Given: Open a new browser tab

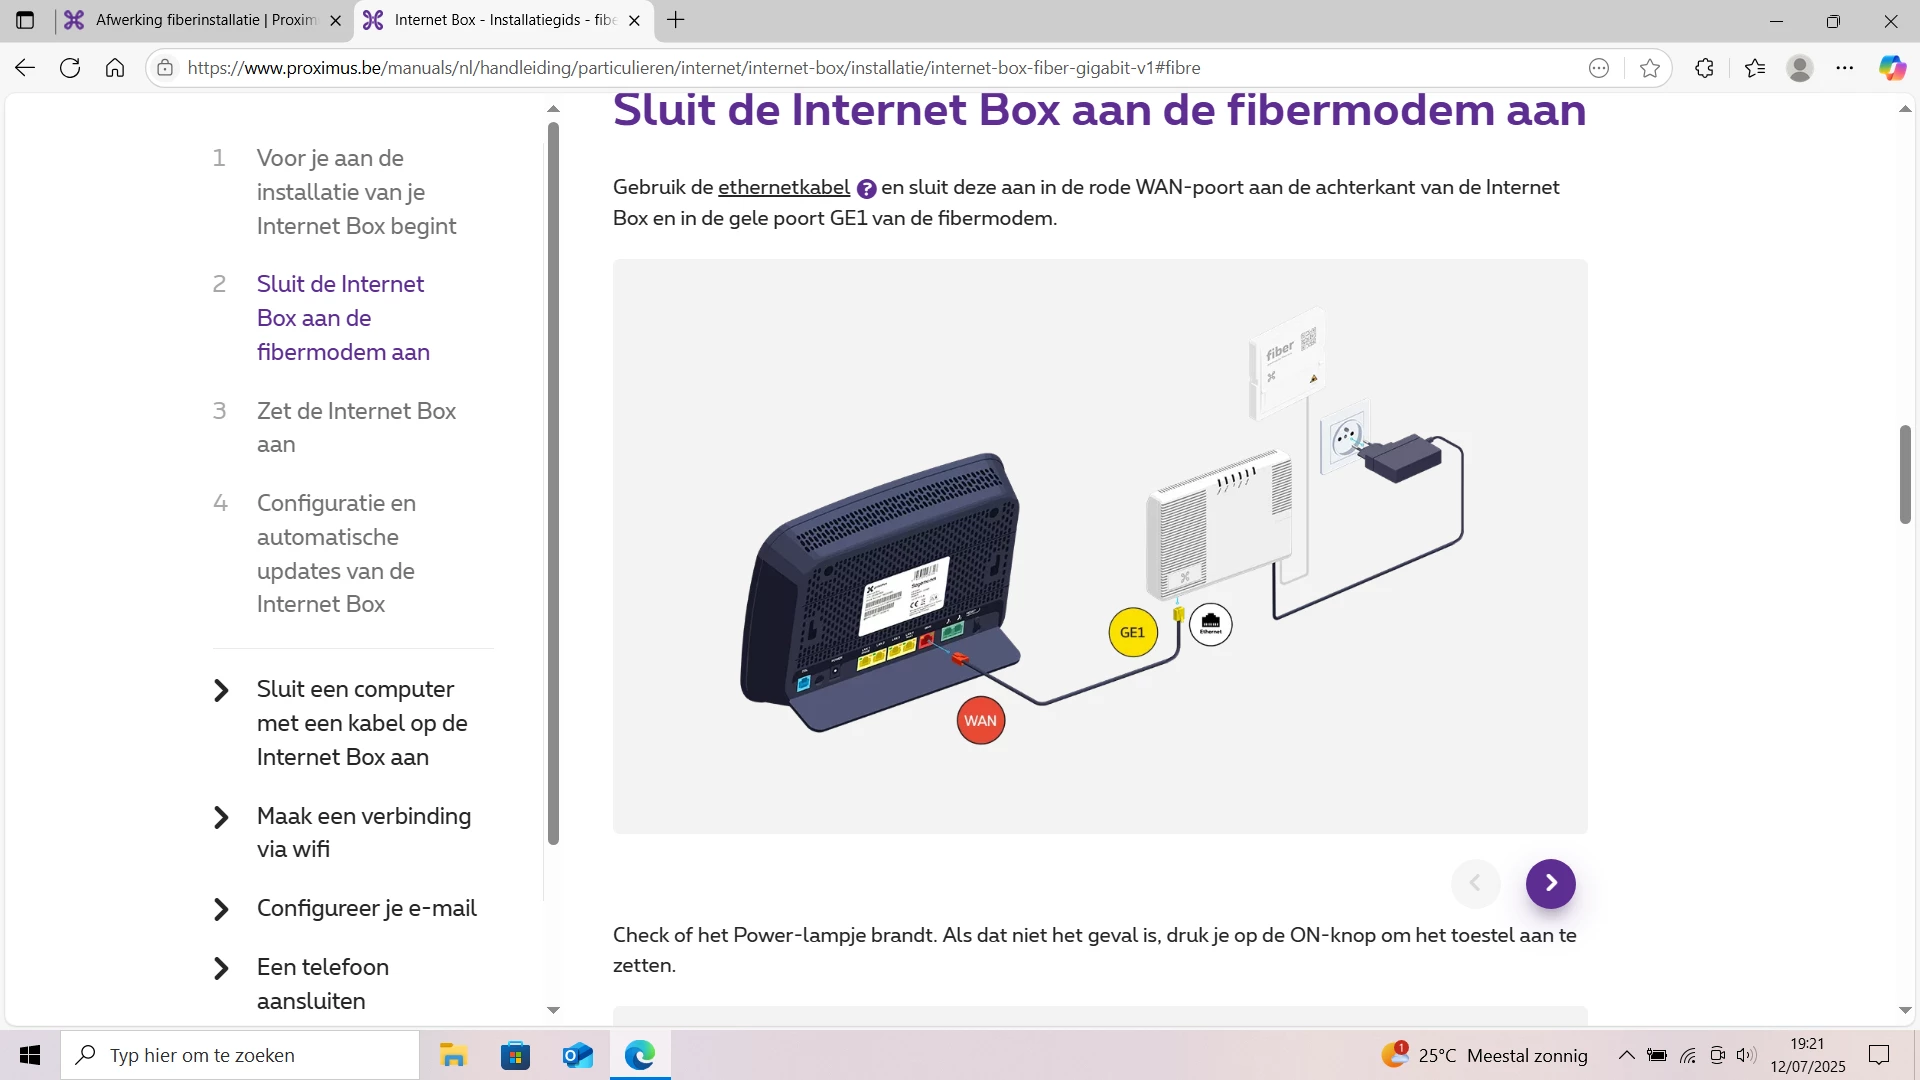Looking at the screenshot, I should [x=676, y=20].
